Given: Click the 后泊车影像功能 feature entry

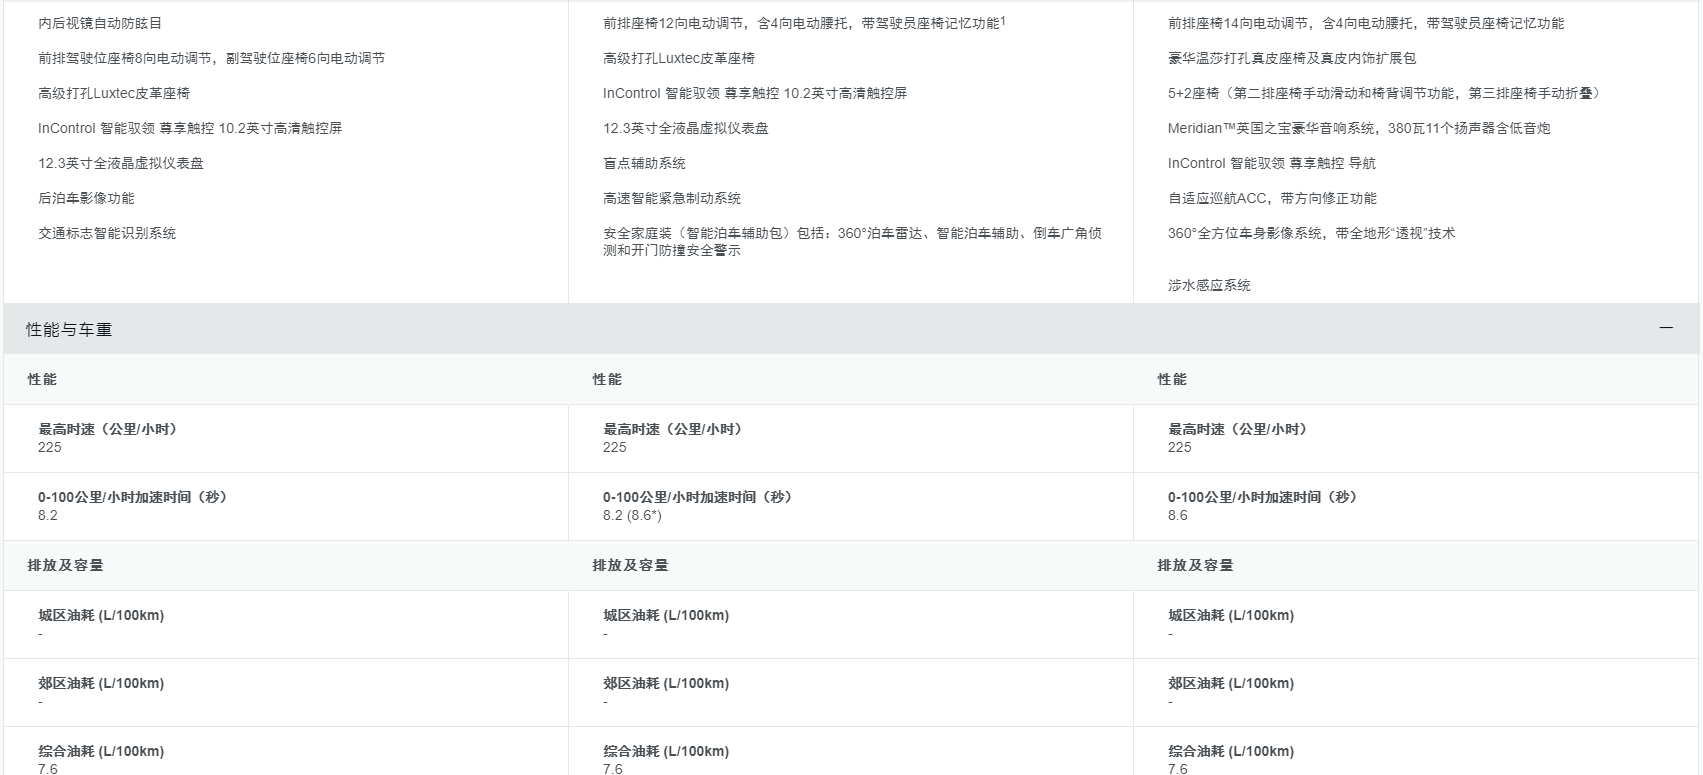Looking at the screenshot, I should (86, 198).
